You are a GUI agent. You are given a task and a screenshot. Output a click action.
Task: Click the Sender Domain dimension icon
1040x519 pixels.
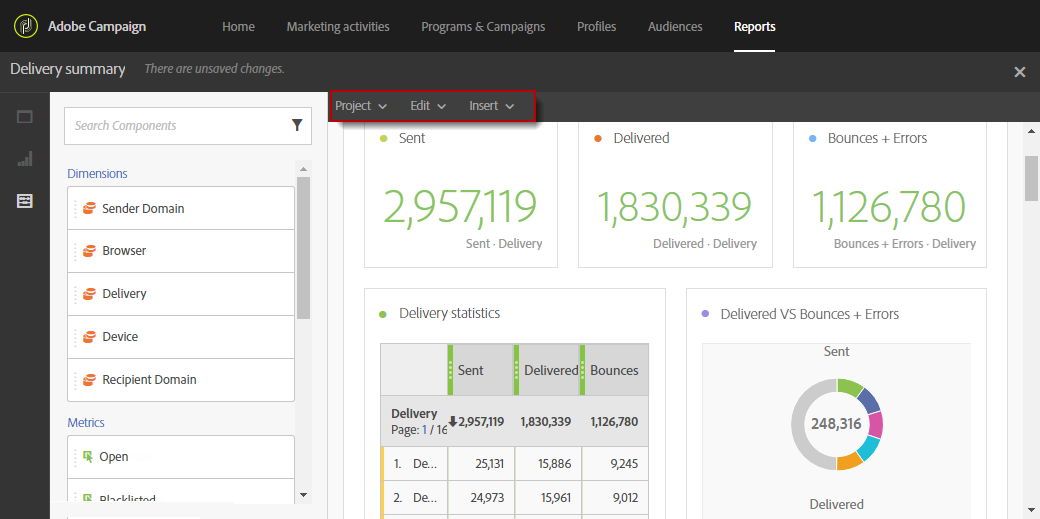89,209
